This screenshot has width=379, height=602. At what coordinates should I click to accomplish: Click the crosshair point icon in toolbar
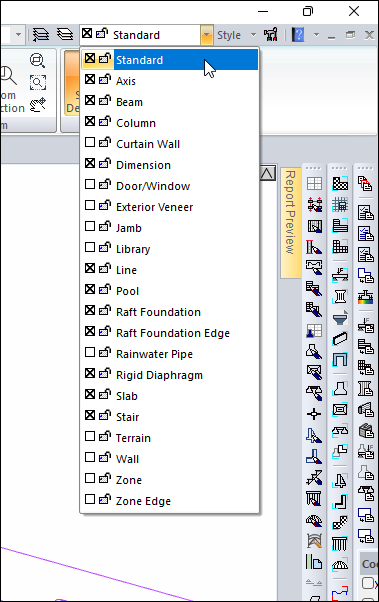coord(314,414)
